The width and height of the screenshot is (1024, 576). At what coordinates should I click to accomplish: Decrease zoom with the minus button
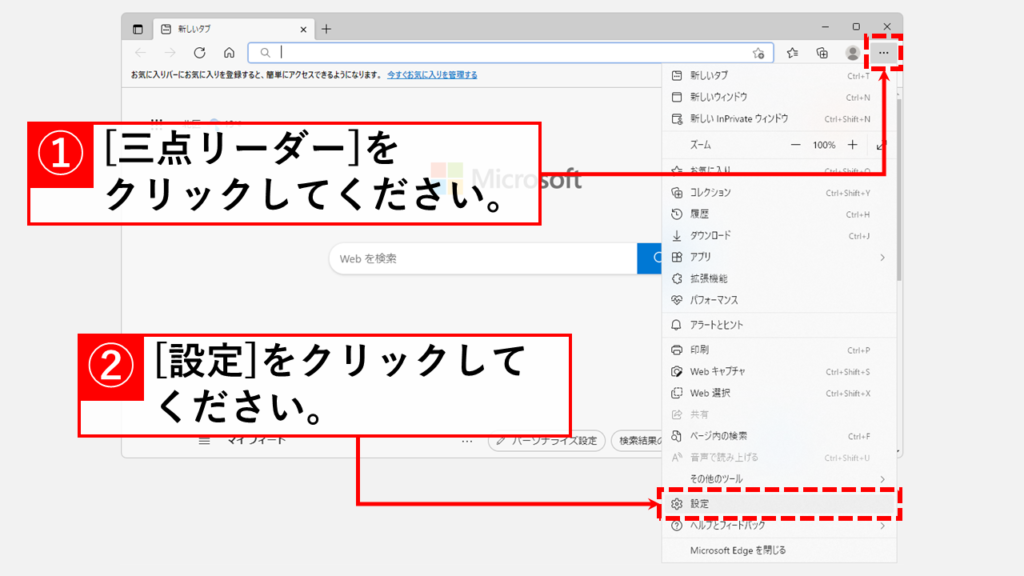(796, 145)
